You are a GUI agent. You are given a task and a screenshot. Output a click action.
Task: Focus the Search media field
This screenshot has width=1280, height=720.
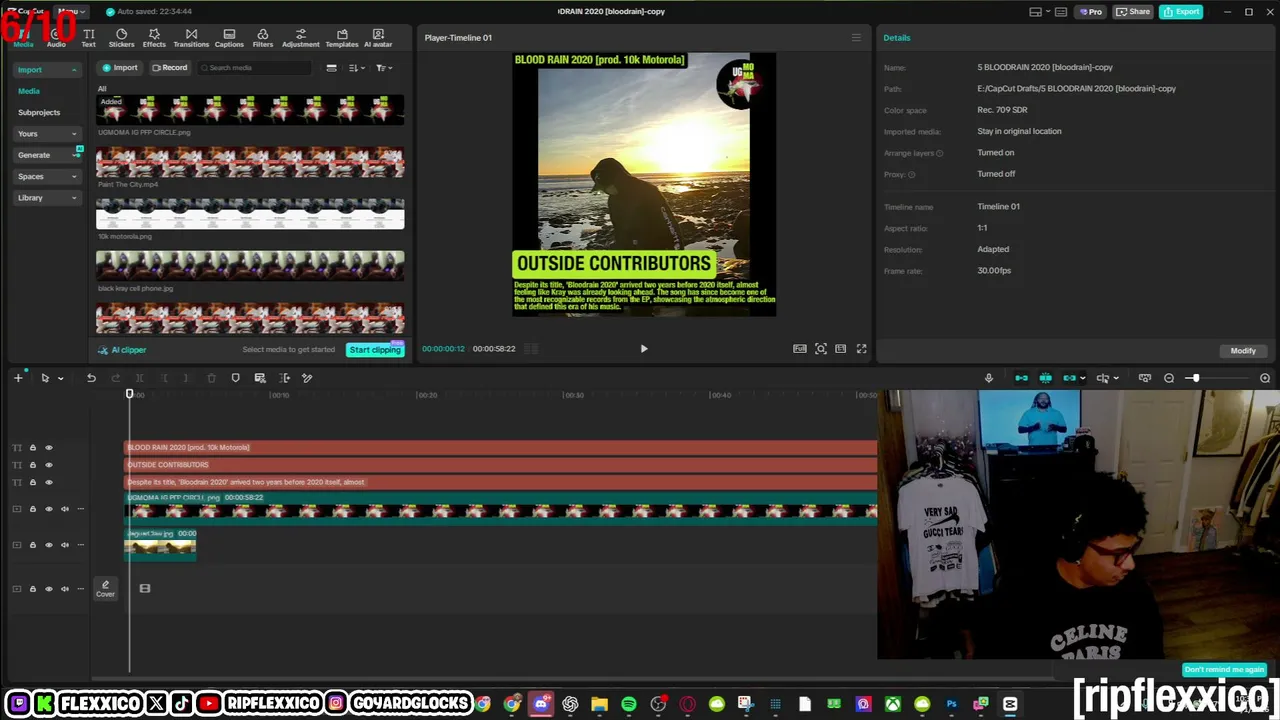[255, 68]
